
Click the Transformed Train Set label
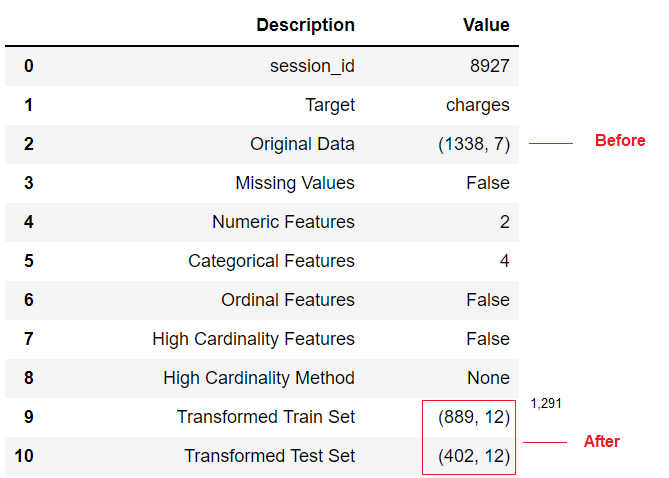(266, 417)
